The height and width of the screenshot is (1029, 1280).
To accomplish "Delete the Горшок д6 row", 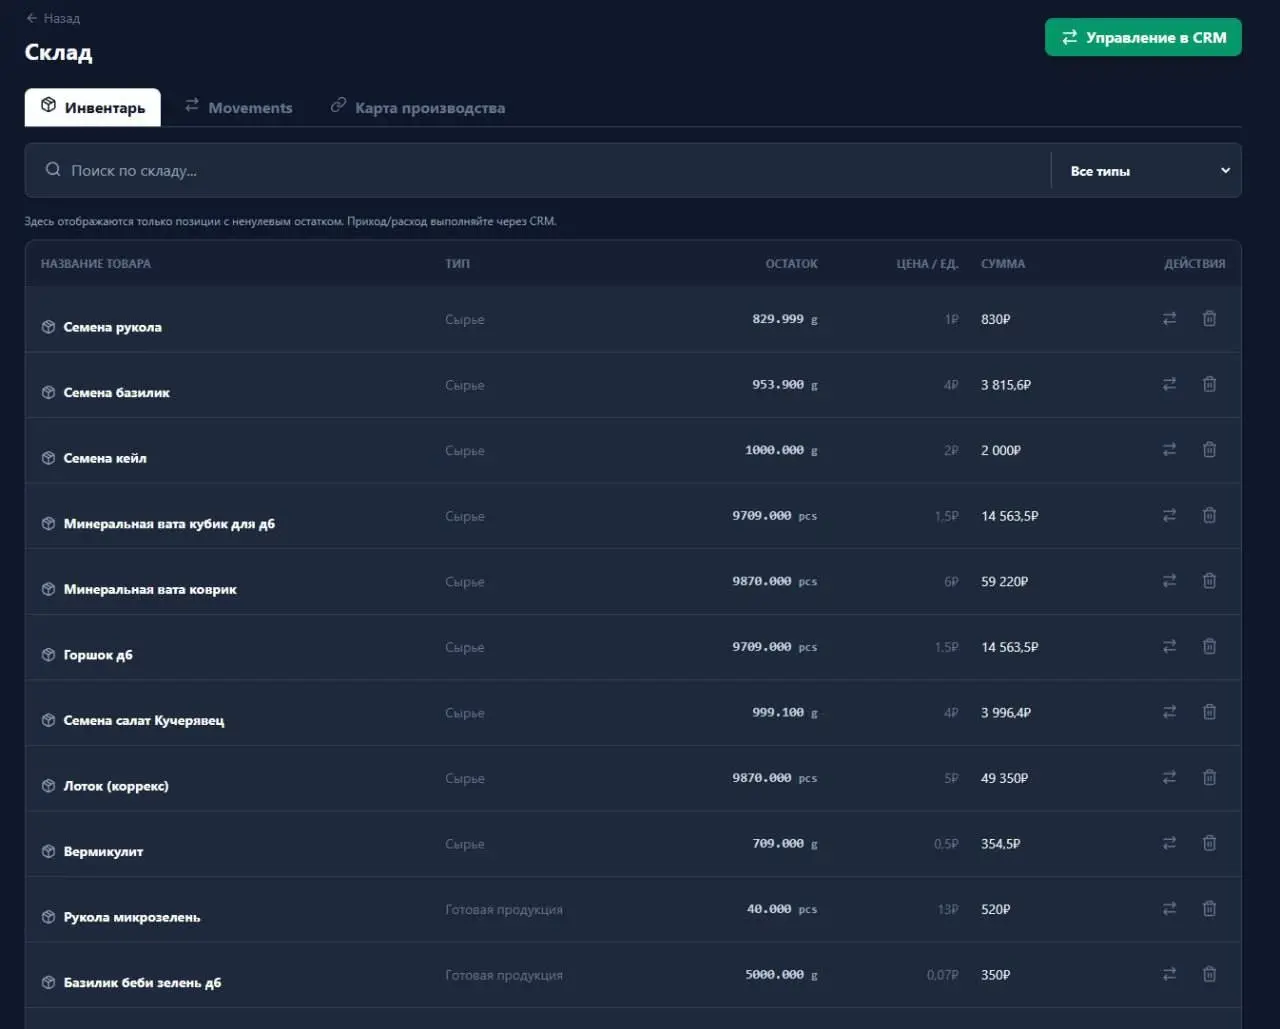I will (1209, 647).
